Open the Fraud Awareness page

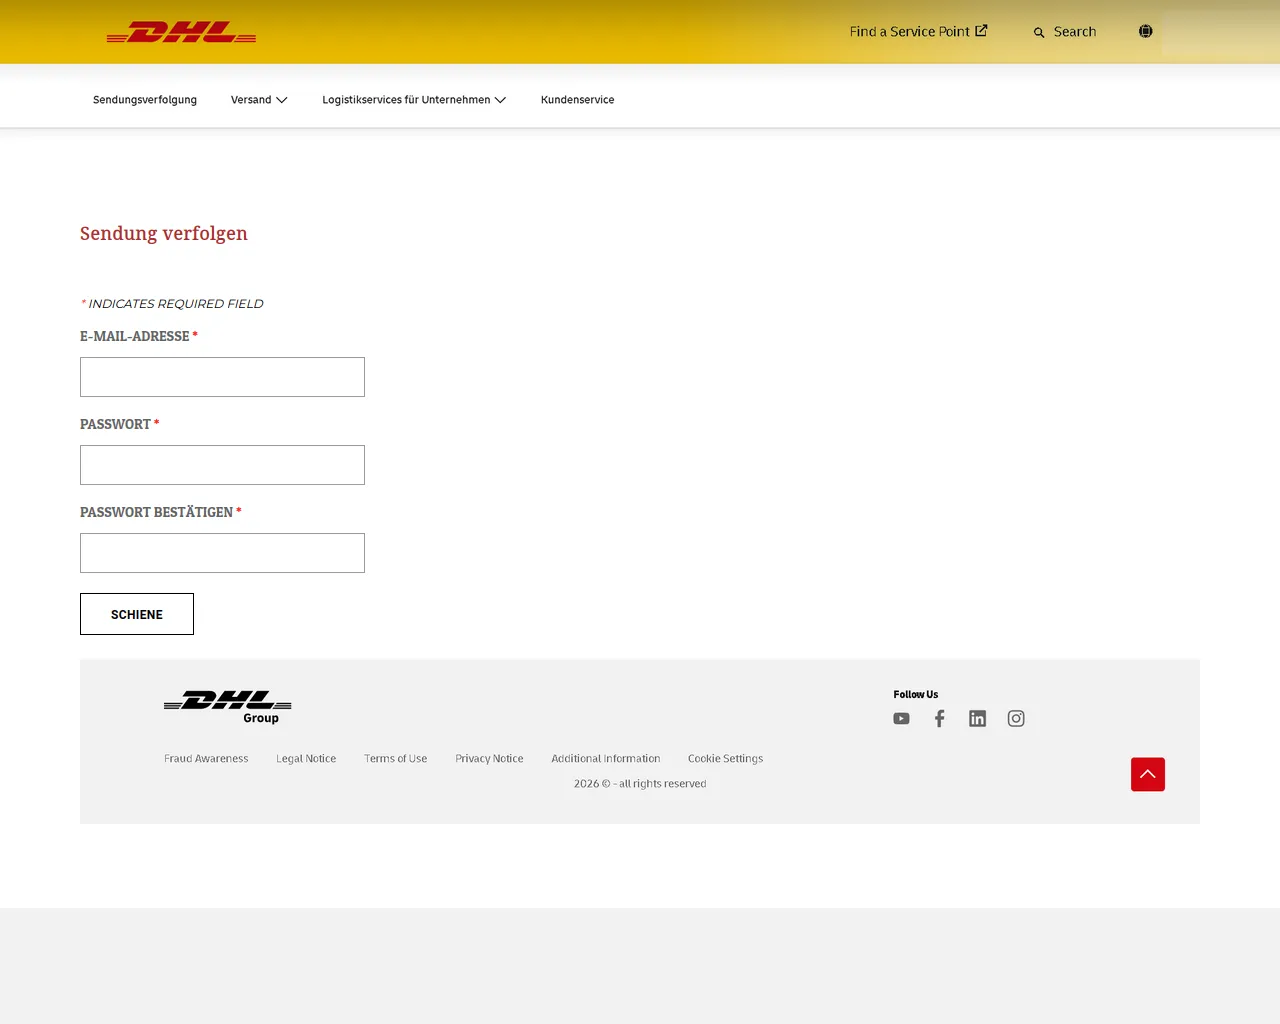tap(205, 758)
